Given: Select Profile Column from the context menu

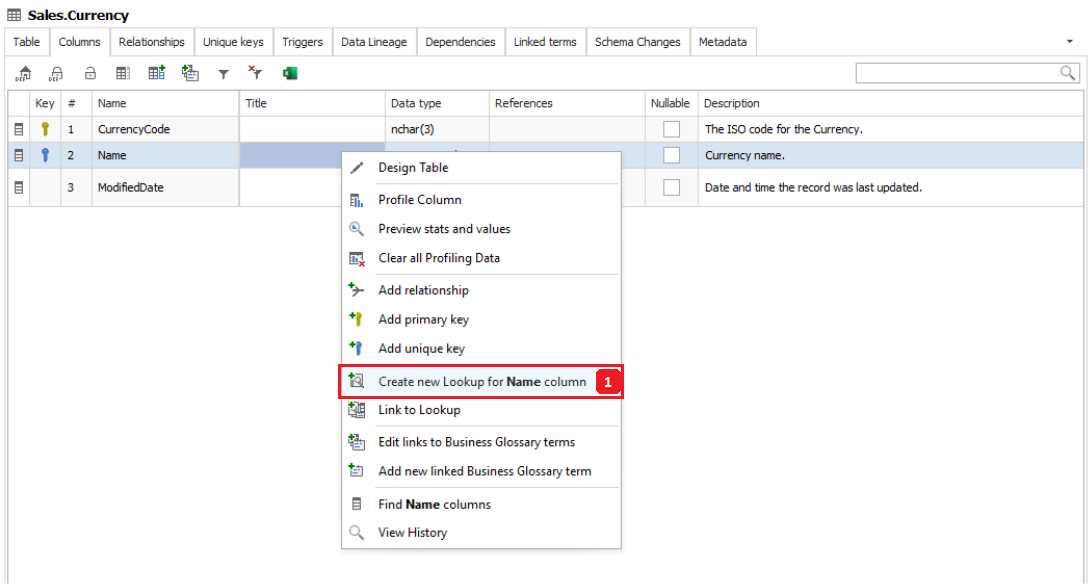Looking at the screenshot, I should (419, 199).
